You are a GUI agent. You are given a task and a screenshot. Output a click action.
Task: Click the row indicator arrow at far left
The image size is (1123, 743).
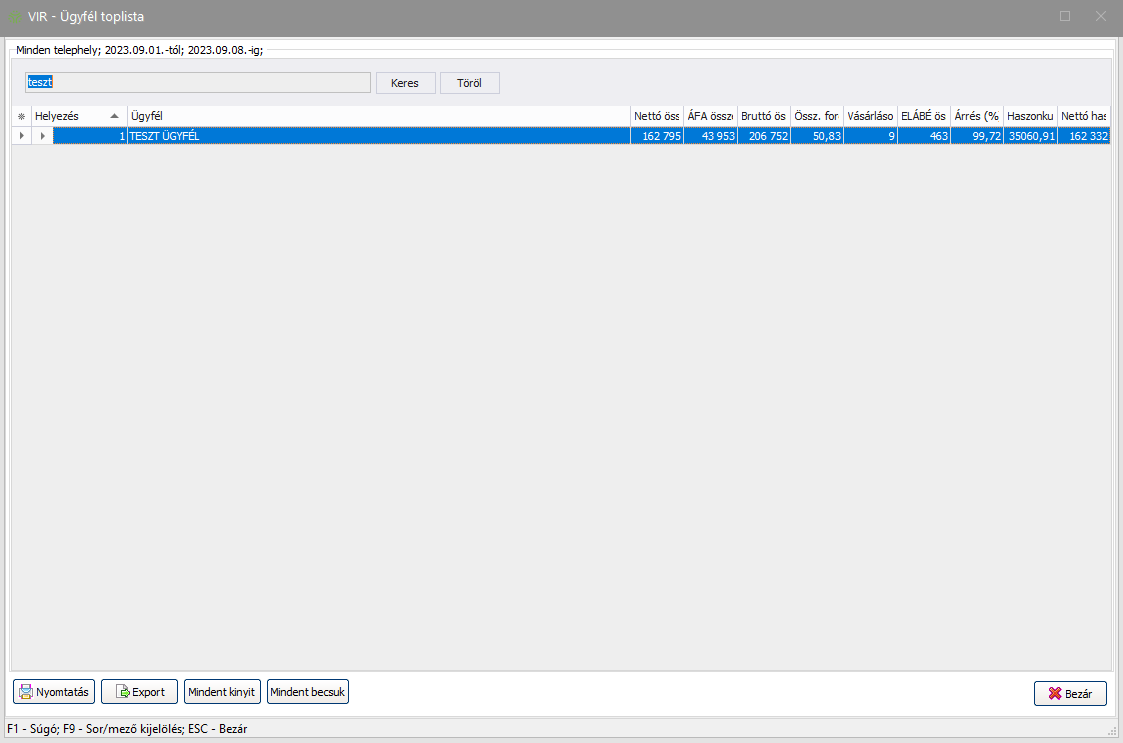[x=21, y=135]
